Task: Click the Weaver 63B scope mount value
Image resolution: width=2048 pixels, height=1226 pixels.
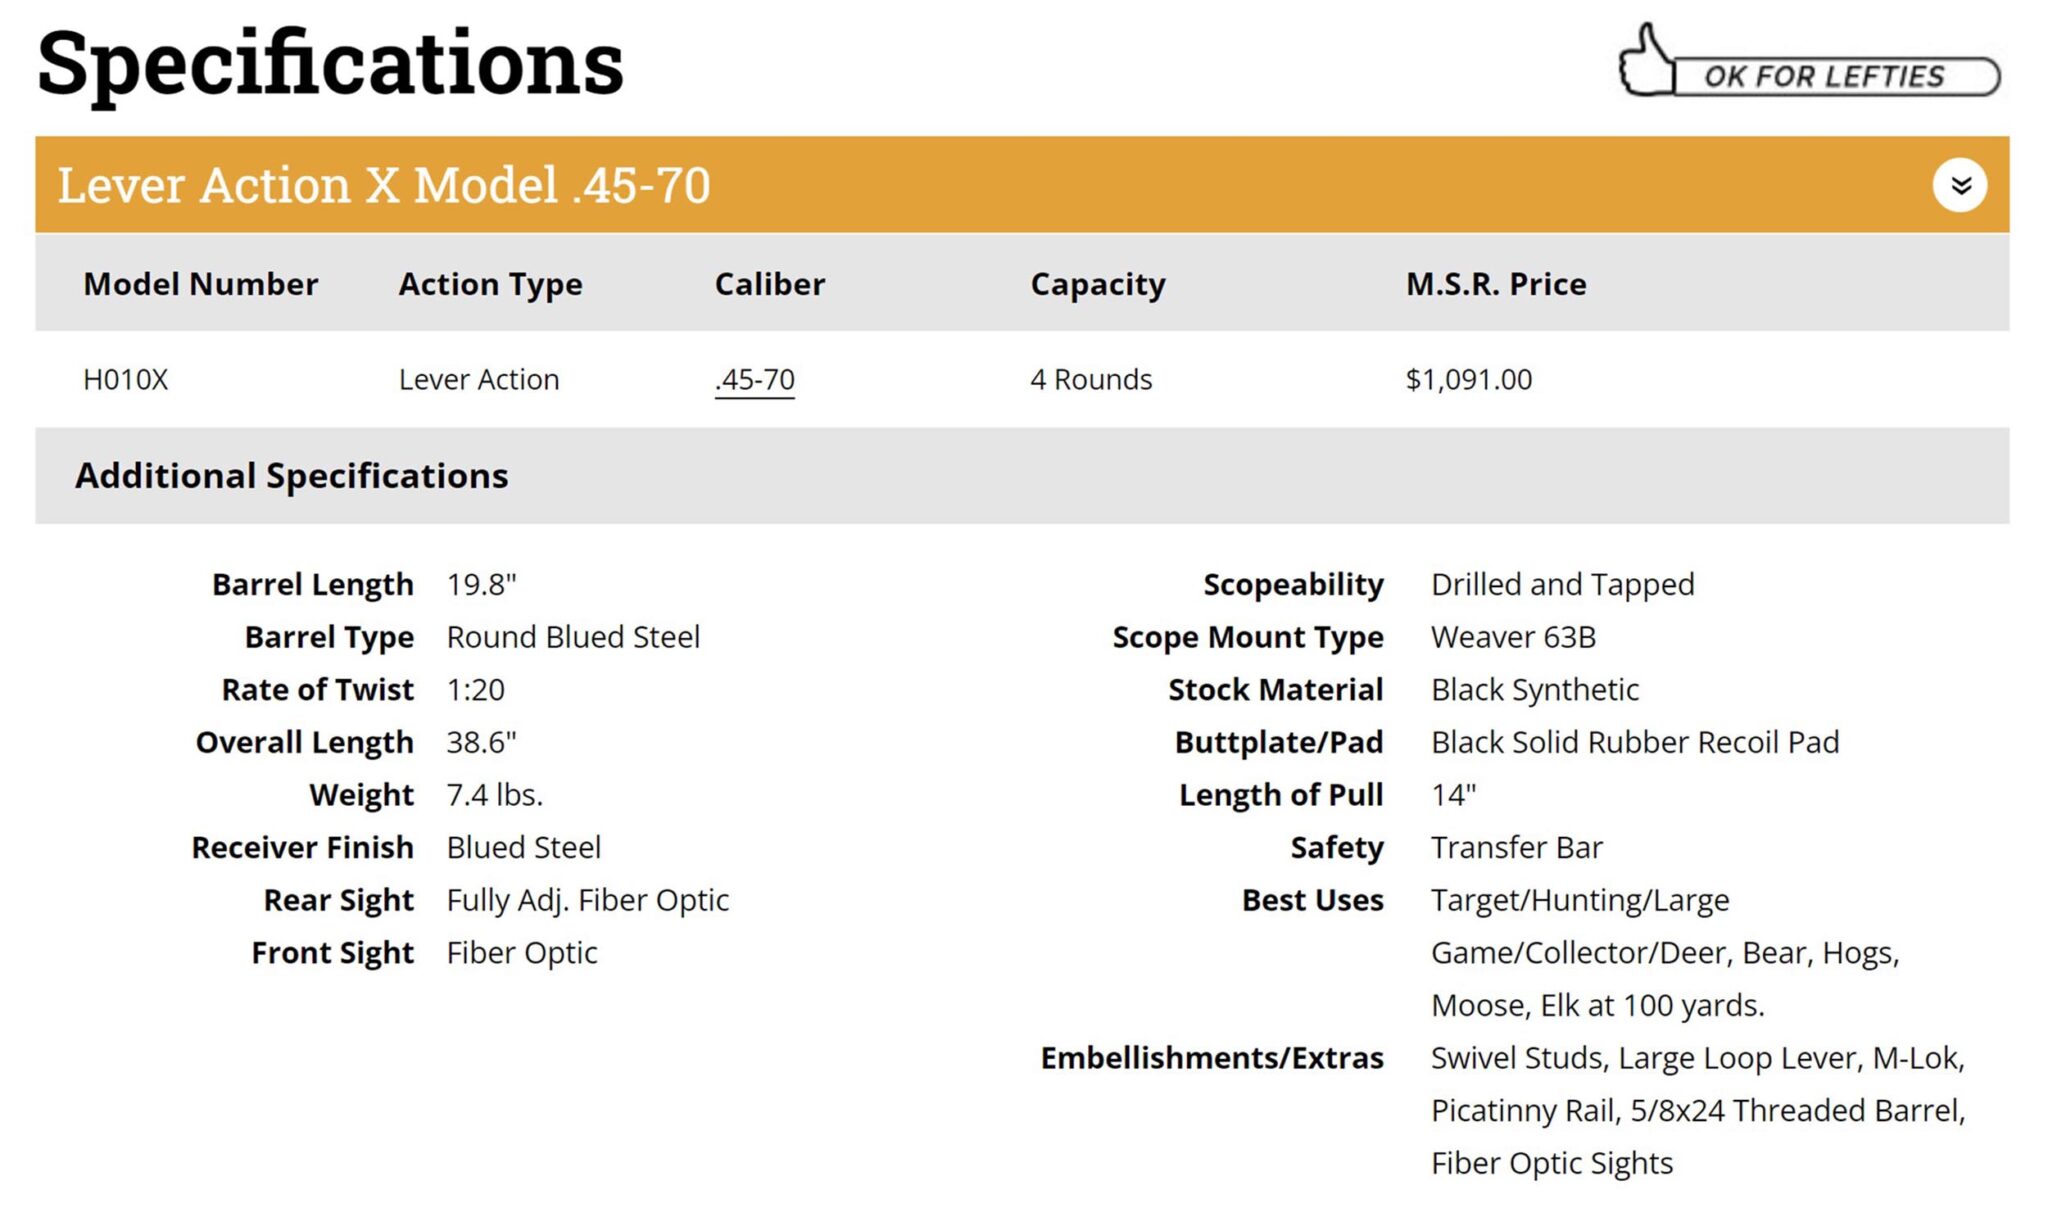Action: click(1513, 637)
